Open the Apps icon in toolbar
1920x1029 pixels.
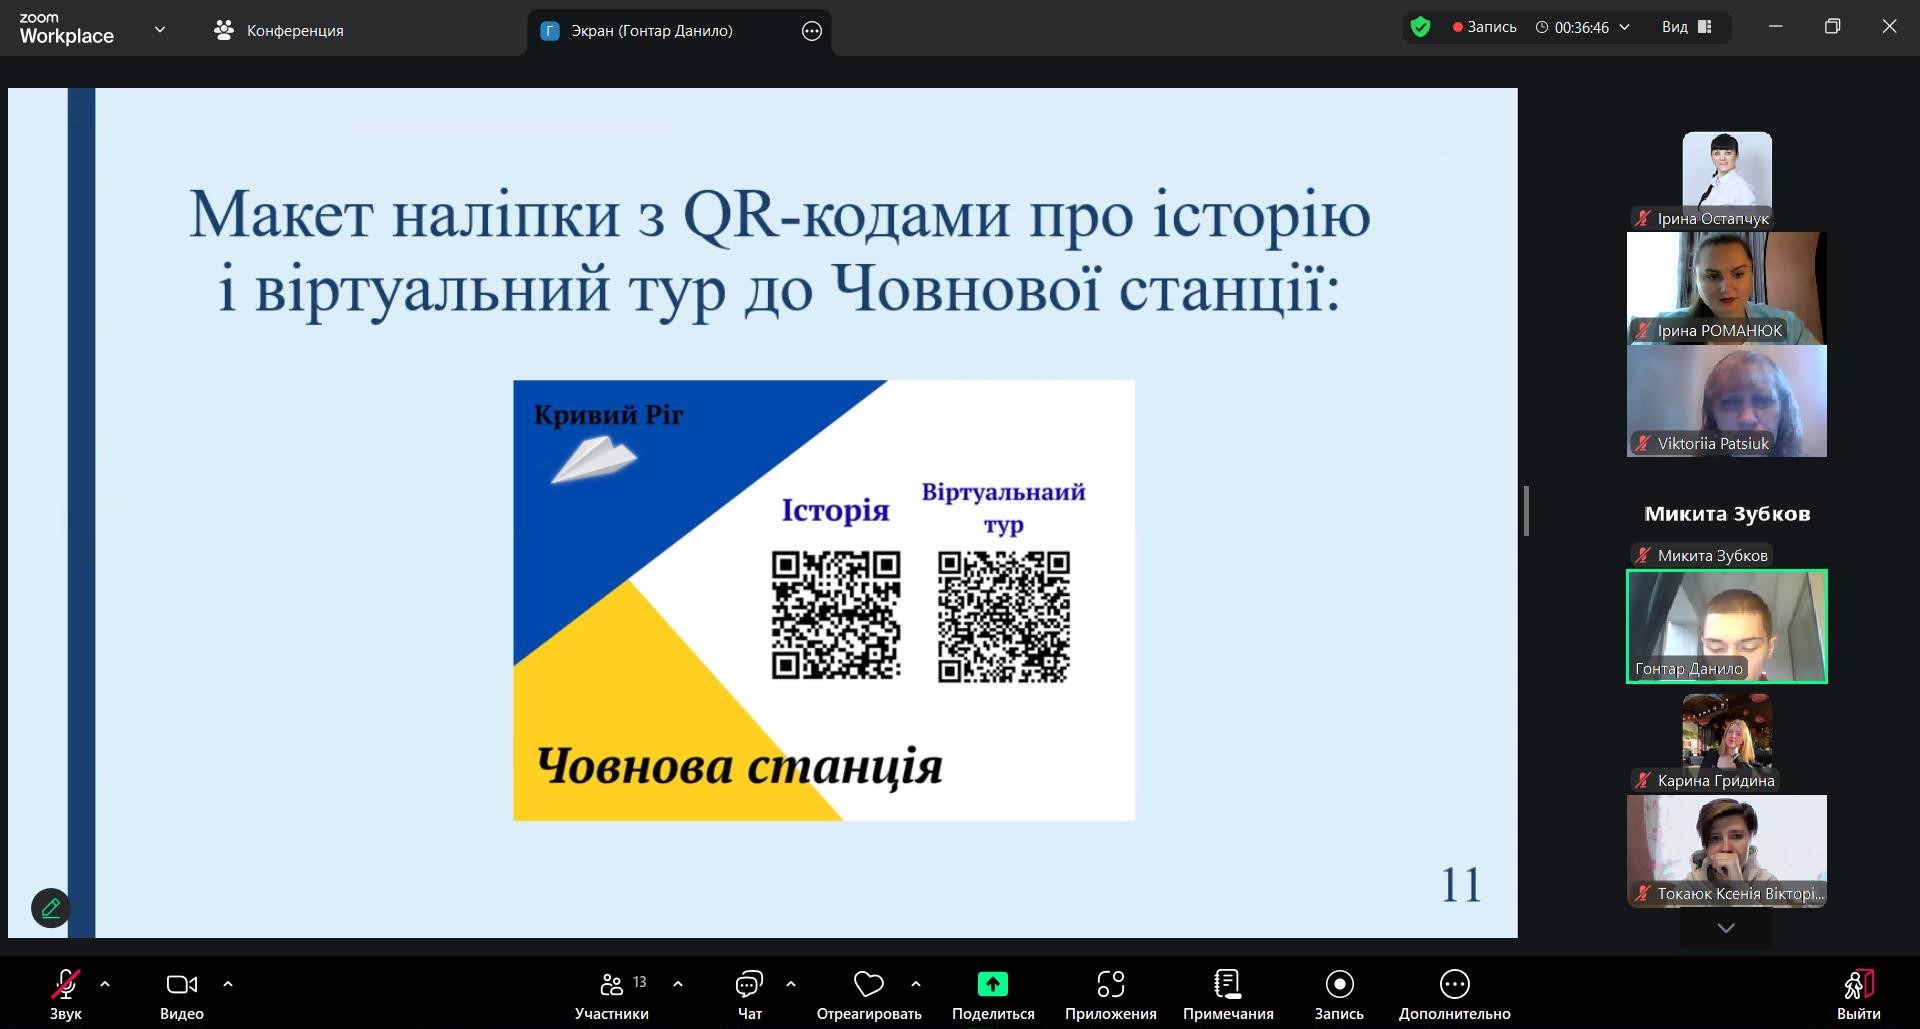point(1110,985)
